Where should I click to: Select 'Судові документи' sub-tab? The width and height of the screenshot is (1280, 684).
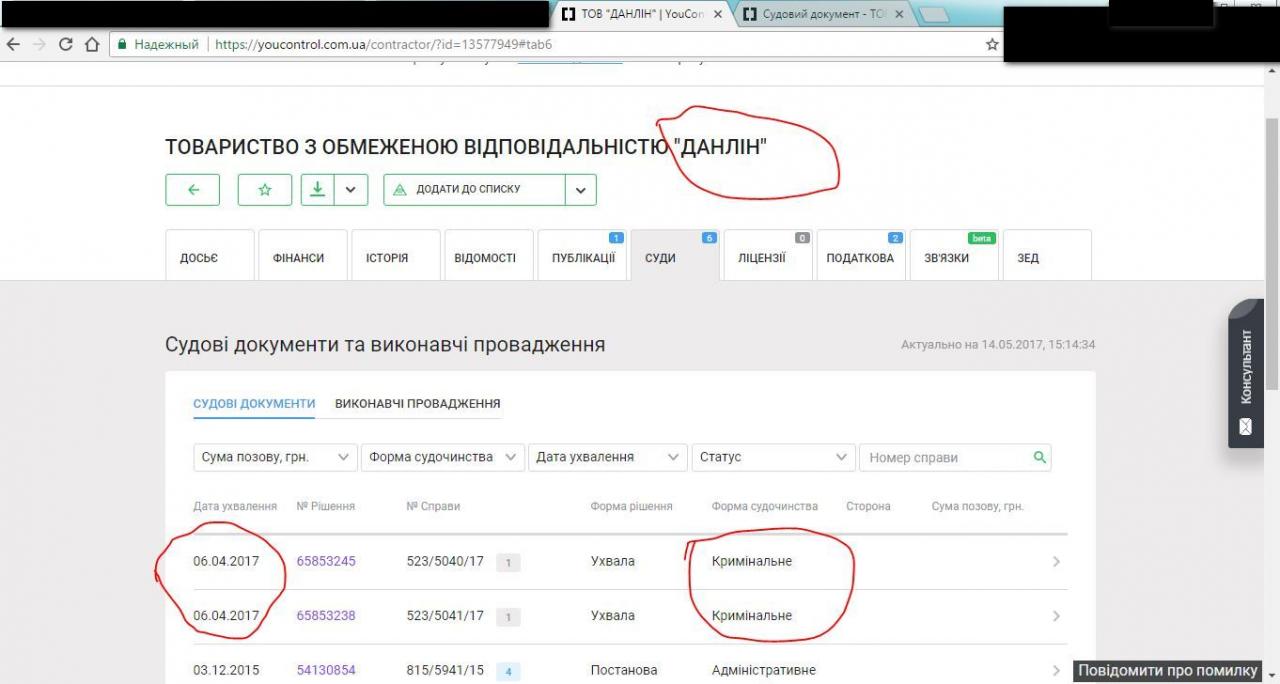point(254,403)
